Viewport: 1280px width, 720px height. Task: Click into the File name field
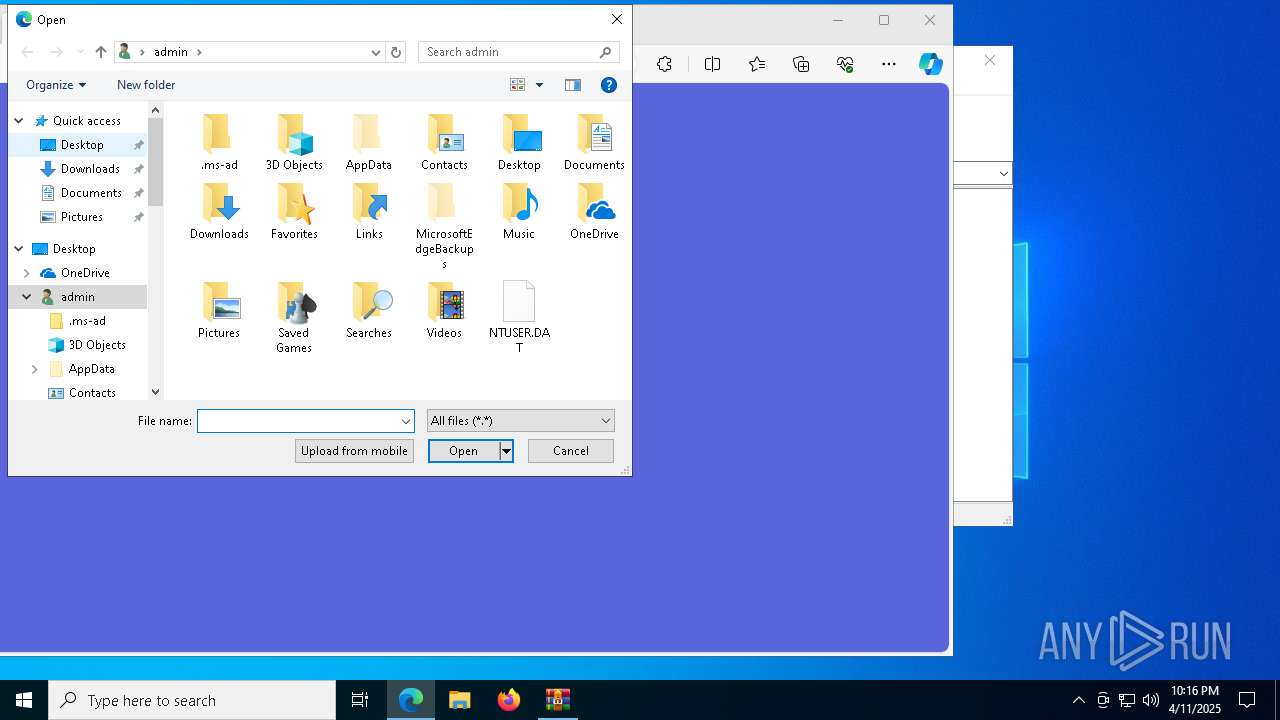click(x=298, y=421)
